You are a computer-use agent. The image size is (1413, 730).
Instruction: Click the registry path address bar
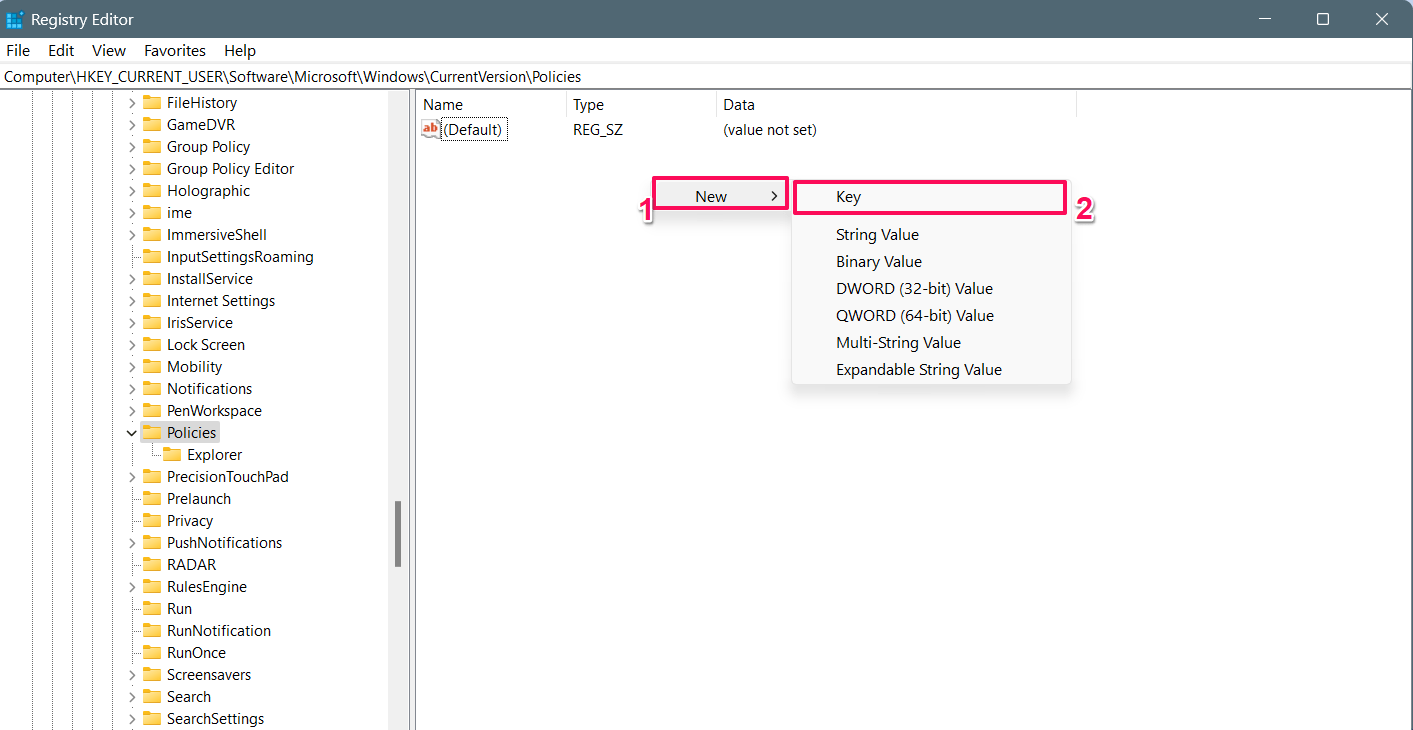coord(706,76)
